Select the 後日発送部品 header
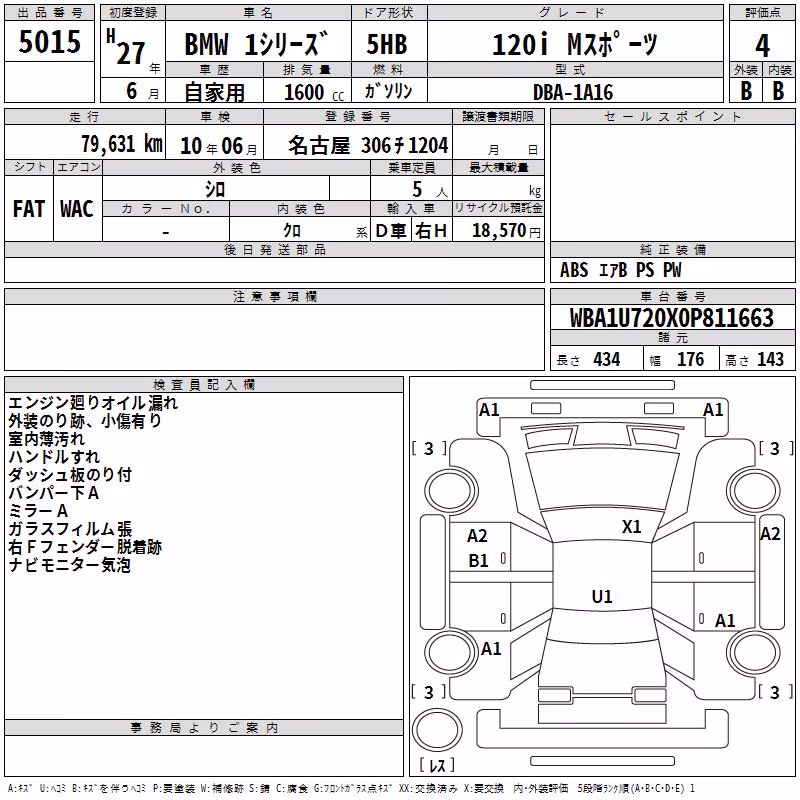 275,249
